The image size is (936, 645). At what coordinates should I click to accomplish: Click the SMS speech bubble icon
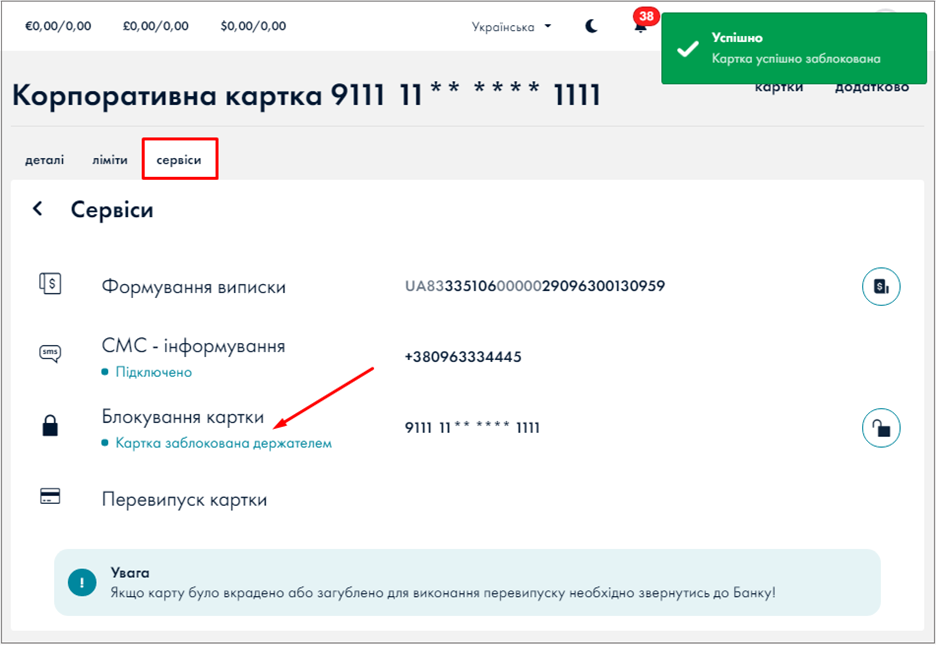(x=50, y=353)
